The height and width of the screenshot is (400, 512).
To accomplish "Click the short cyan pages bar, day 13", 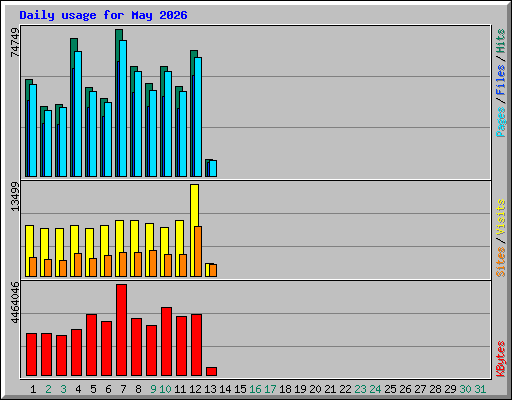I will point(213,168).
